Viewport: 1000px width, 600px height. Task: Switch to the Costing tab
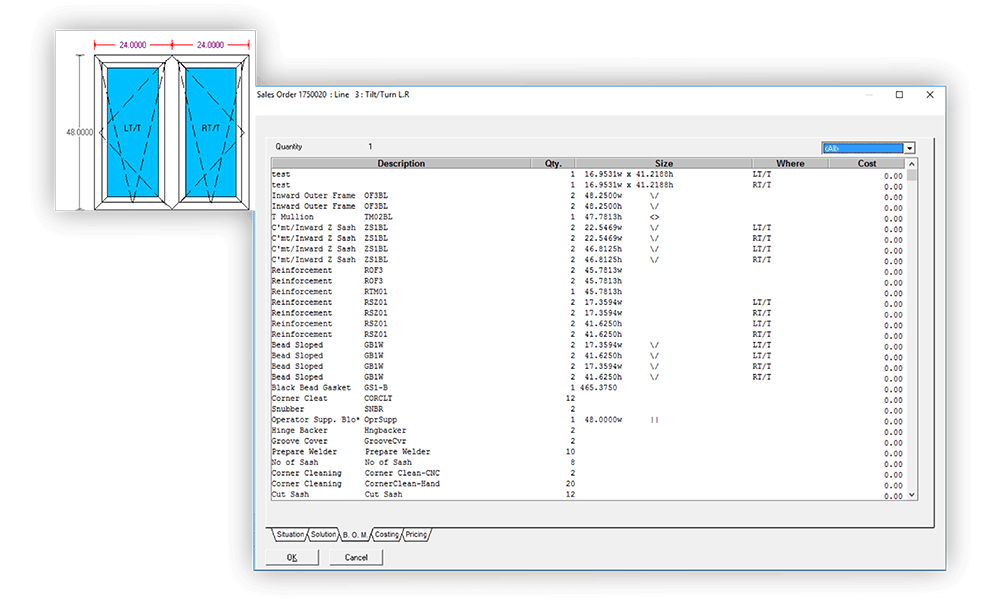pyautogui.click(x=386, y=535)
